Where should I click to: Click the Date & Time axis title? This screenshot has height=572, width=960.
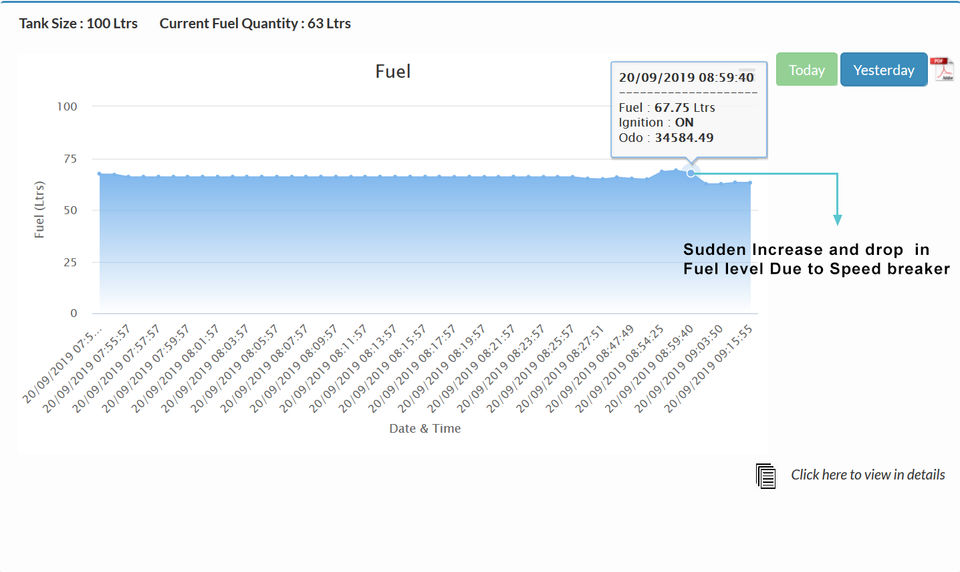pos(425,429)
